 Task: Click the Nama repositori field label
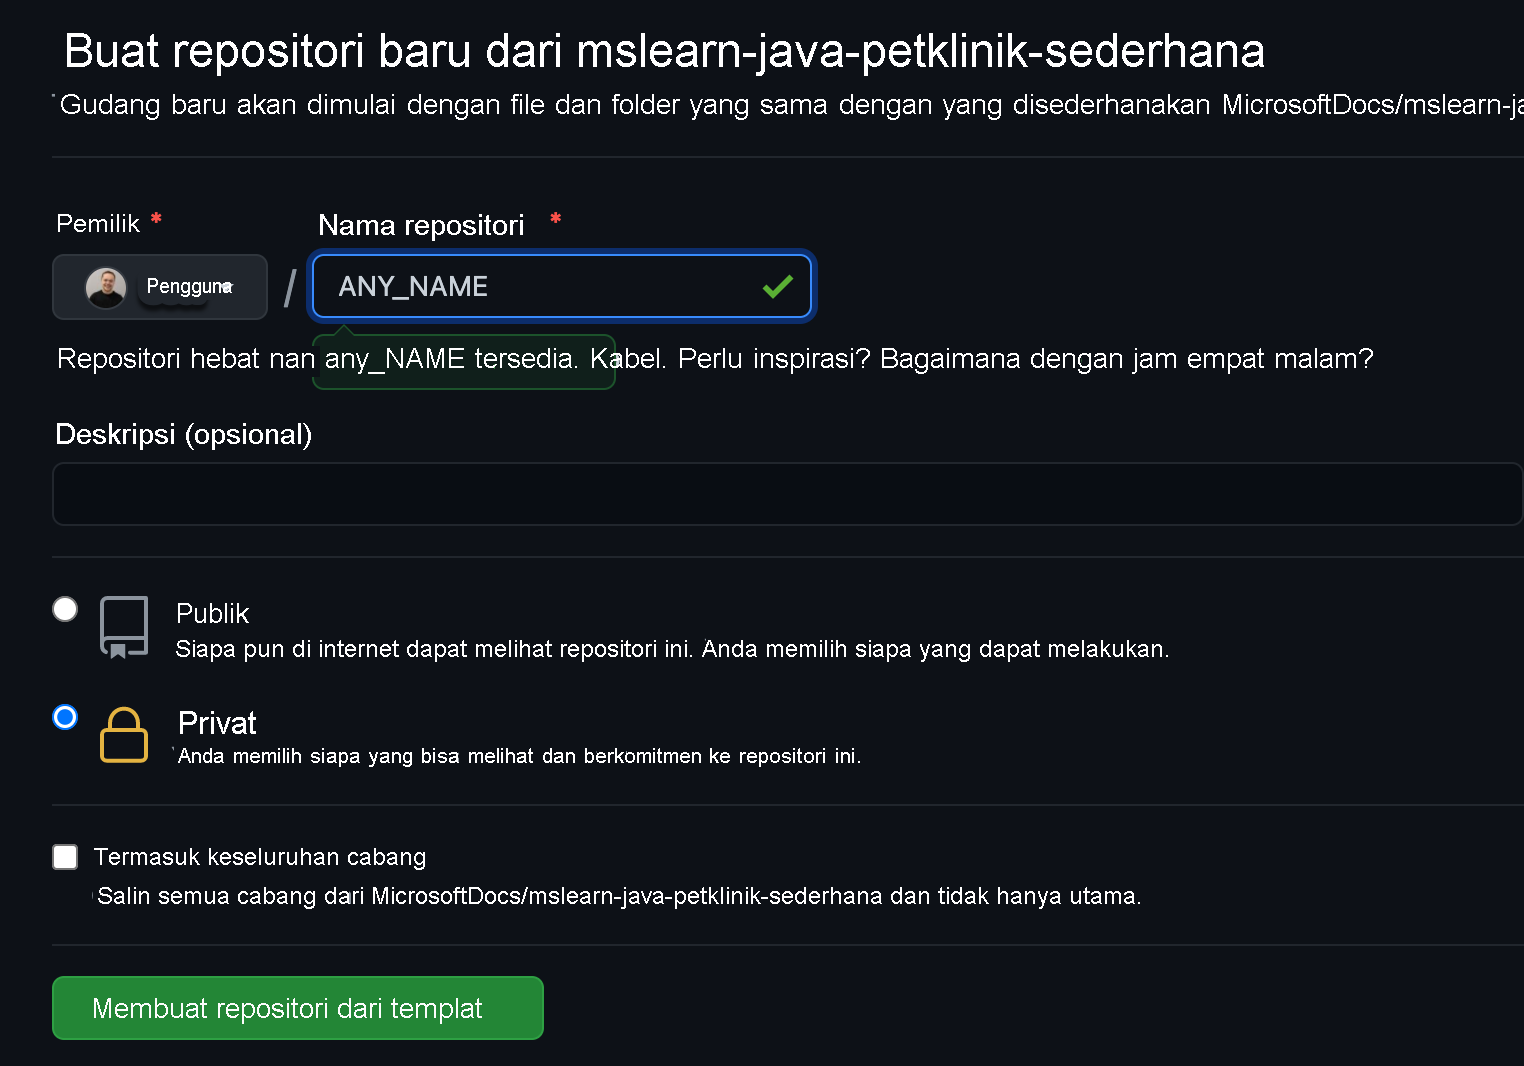click(x=420, y=225)
